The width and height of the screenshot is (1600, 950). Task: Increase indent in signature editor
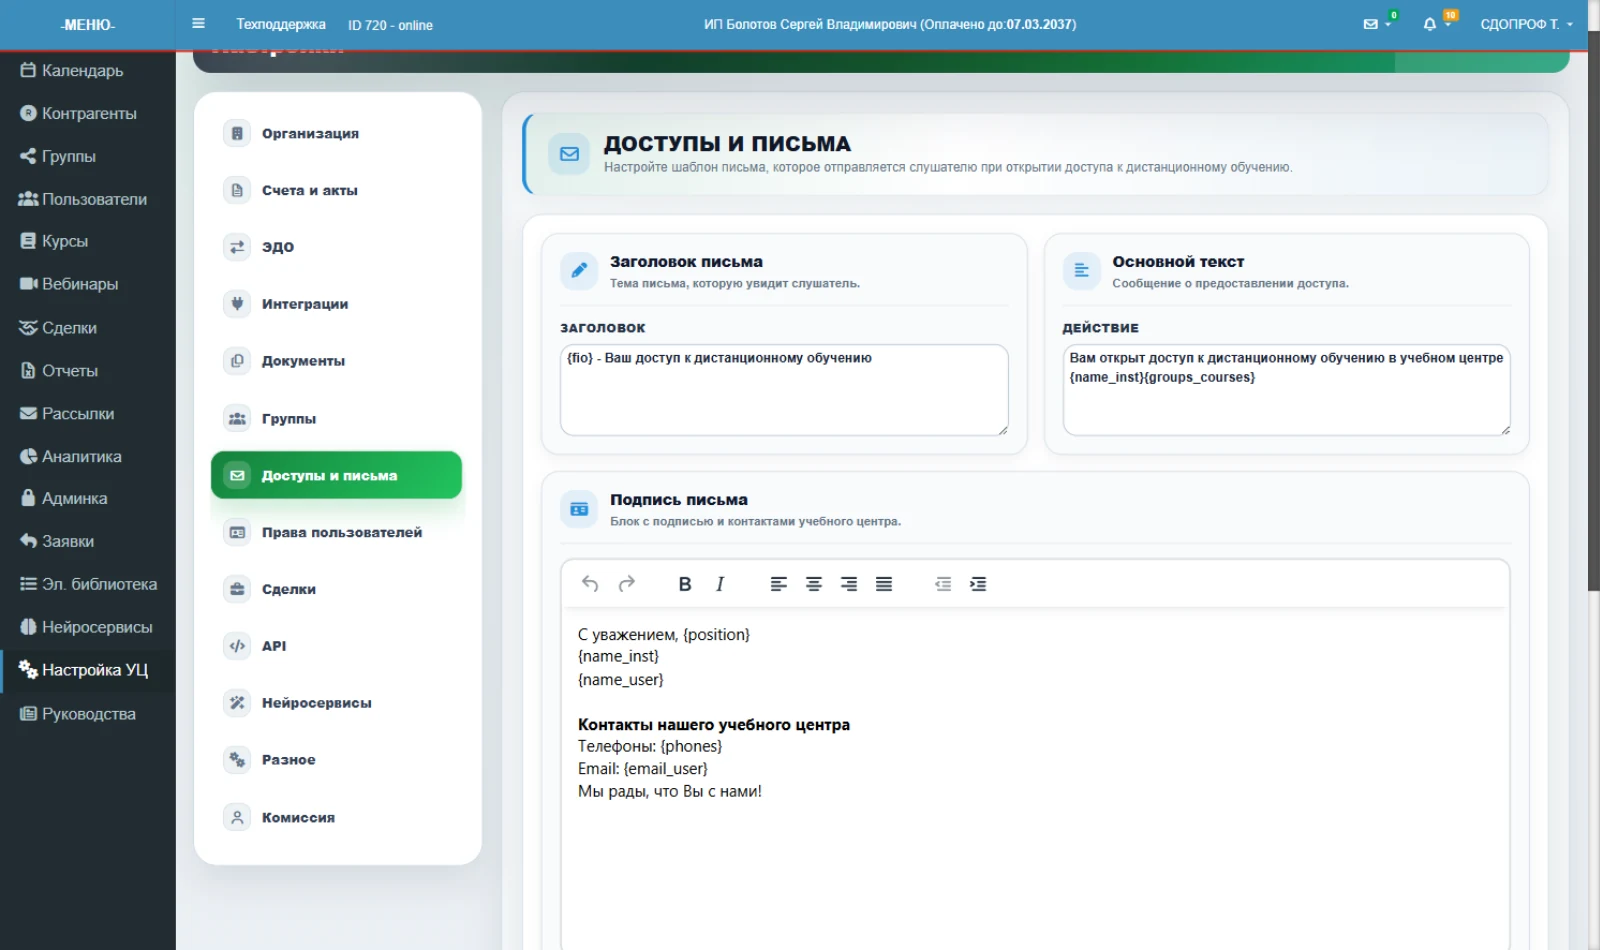(x=978, y=584)
